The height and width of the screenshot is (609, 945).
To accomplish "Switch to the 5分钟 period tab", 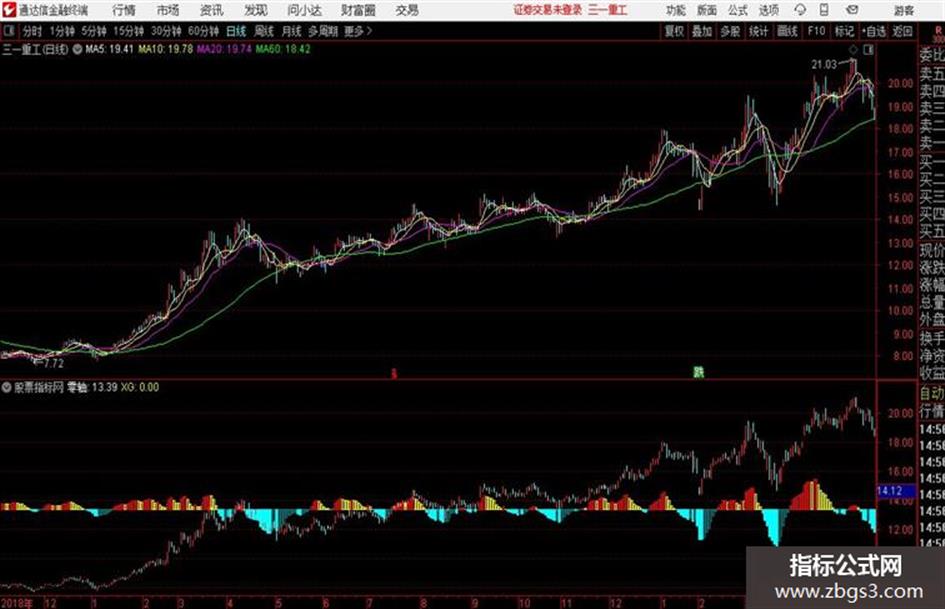I will pos(93,31).
